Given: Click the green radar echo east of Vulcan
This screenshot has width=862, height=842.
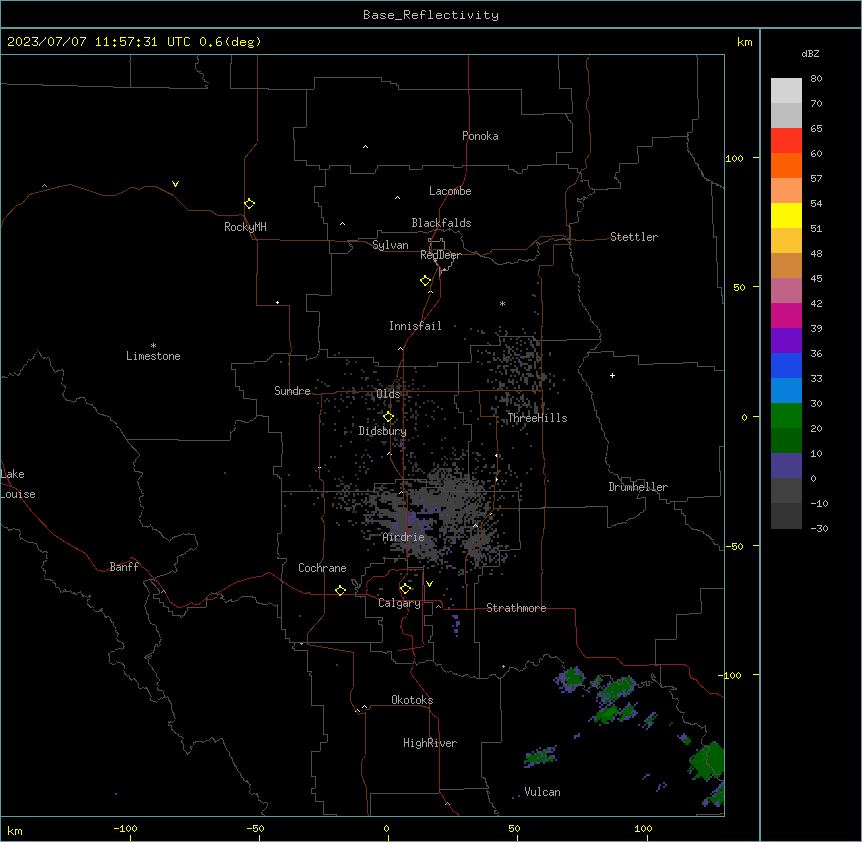Looking at the screenshot, I should click(708, 761).
